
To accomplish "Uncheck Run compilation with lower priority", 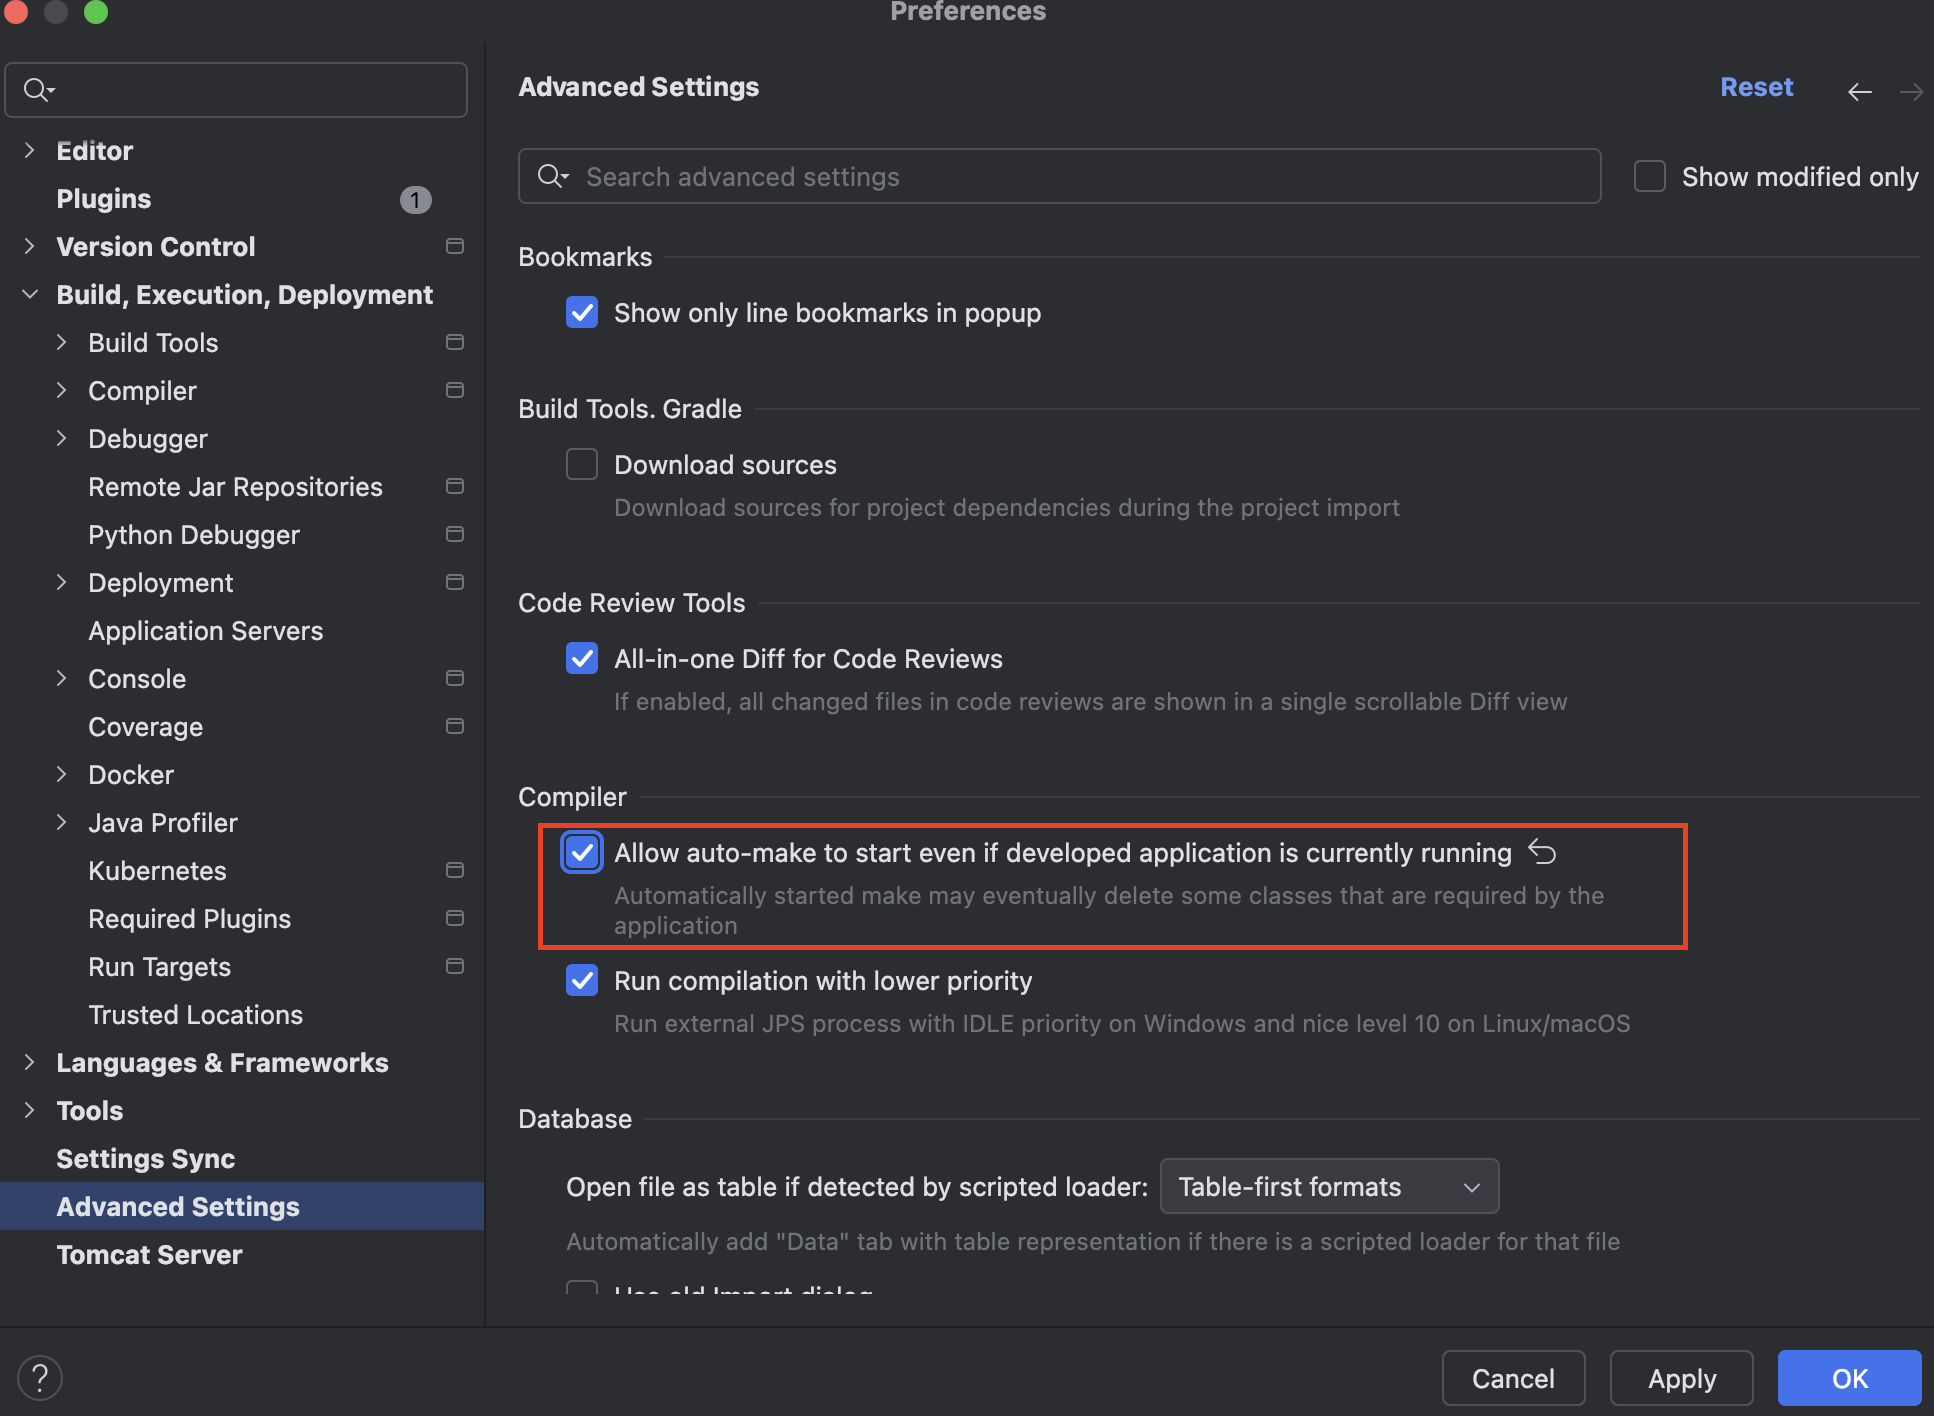I will click(582, 980).
